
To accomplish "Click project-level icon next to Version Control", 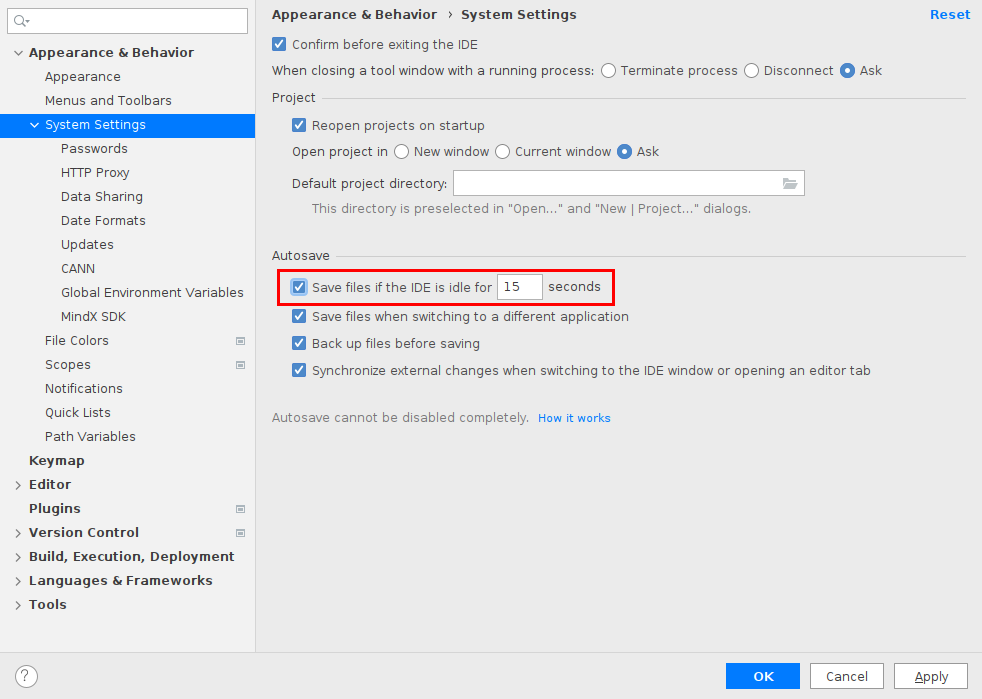I will coord(240,533).
